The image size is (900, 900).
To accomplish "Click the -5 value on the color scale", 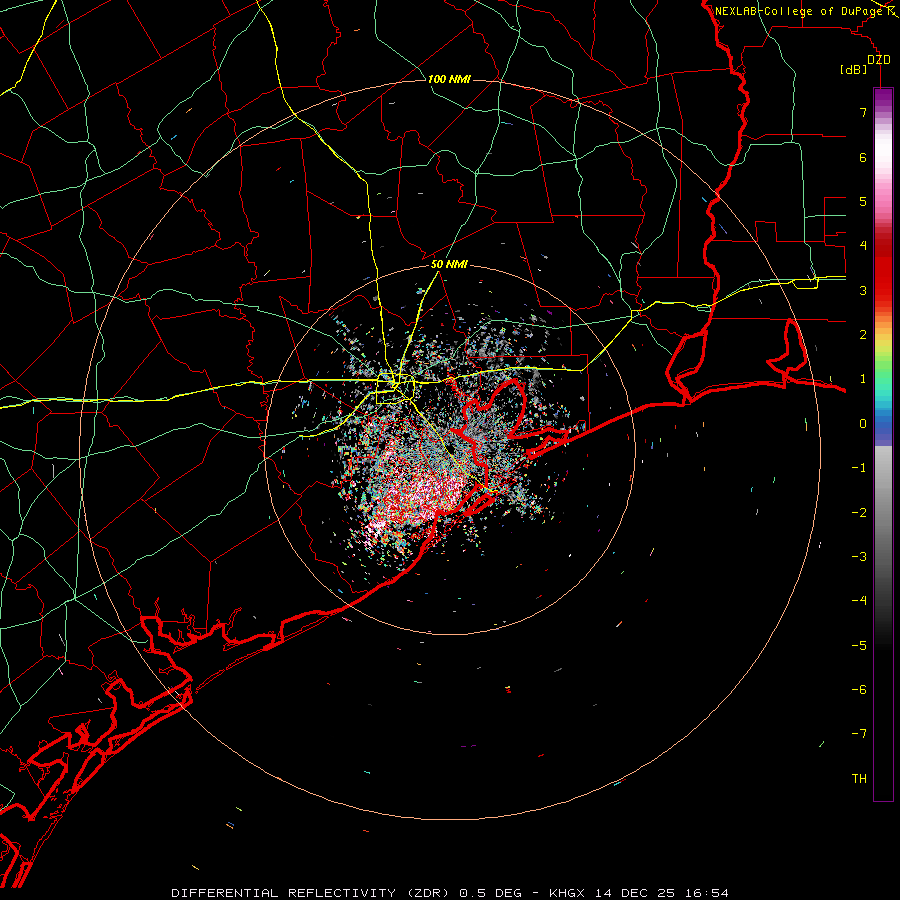I will pos(859,646).
